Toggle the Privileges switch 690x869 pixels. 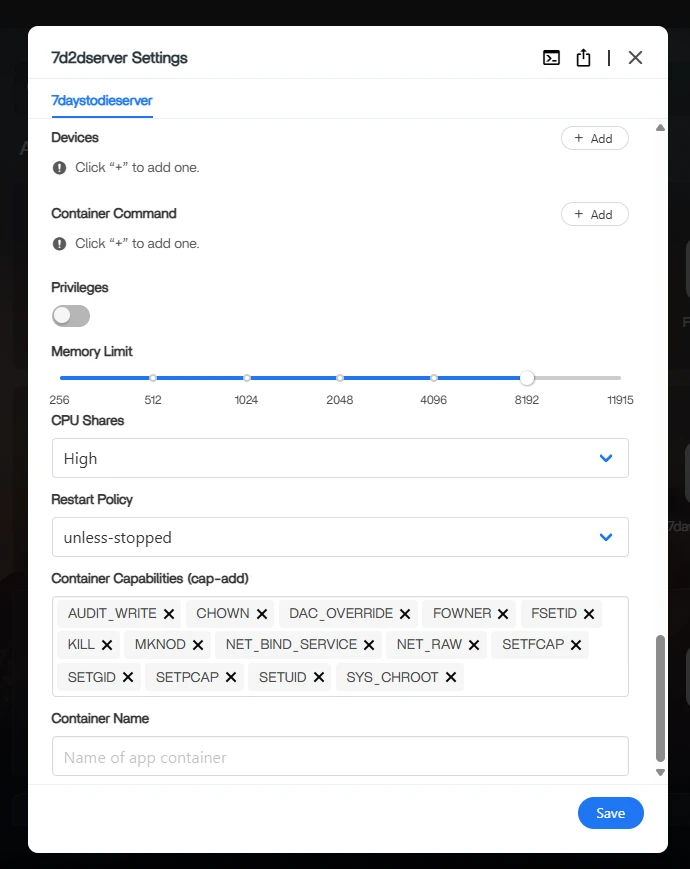pyautogui.click(x=71, y=316)
